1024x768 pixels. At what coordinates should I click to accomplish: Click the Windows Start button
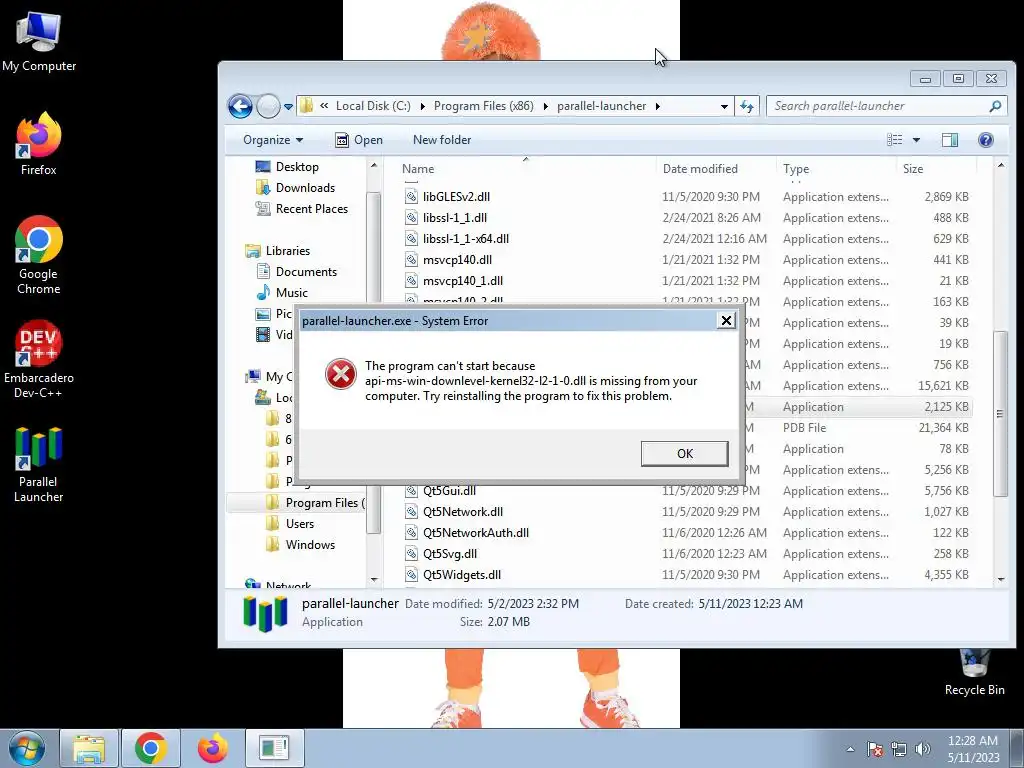(27, 748)
